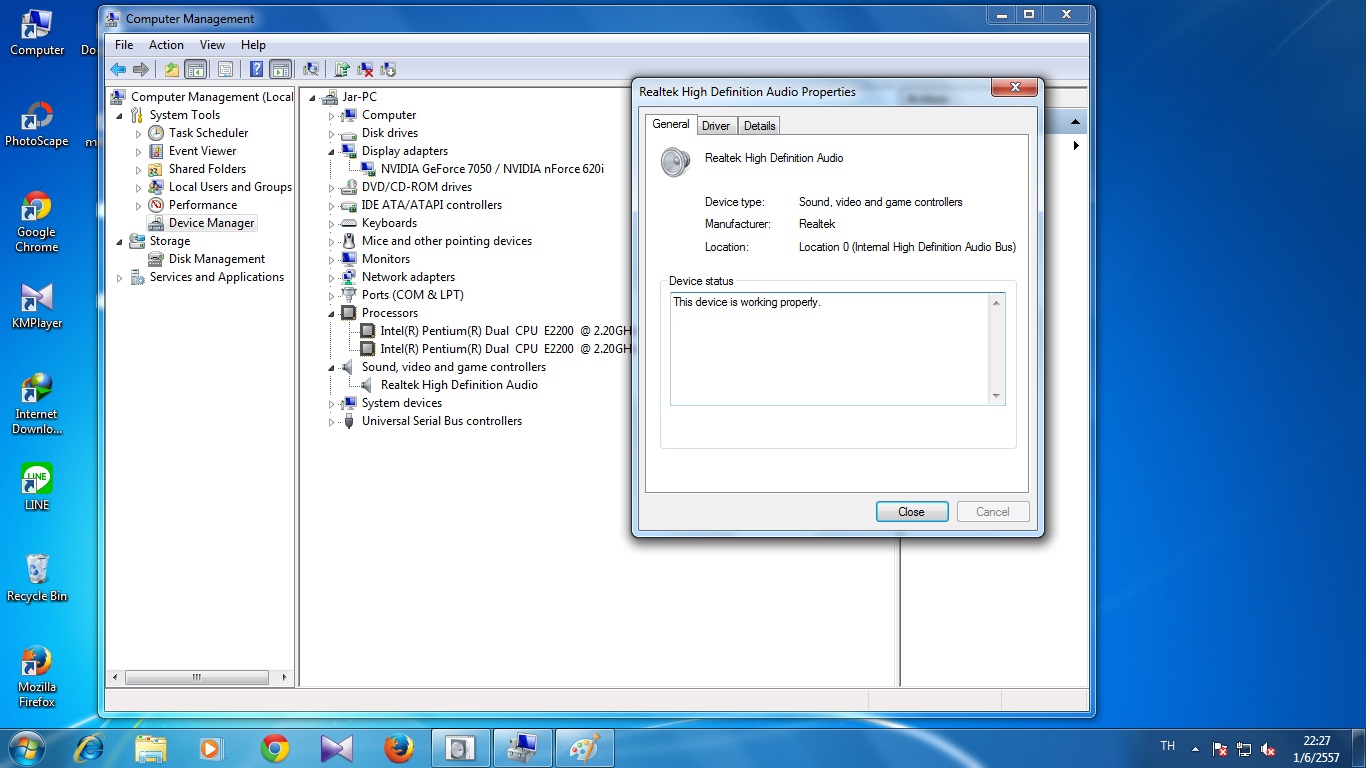
Task: Toggle the Show/Hide Console Tree toolbar icon
Action: tap(196, 69)
